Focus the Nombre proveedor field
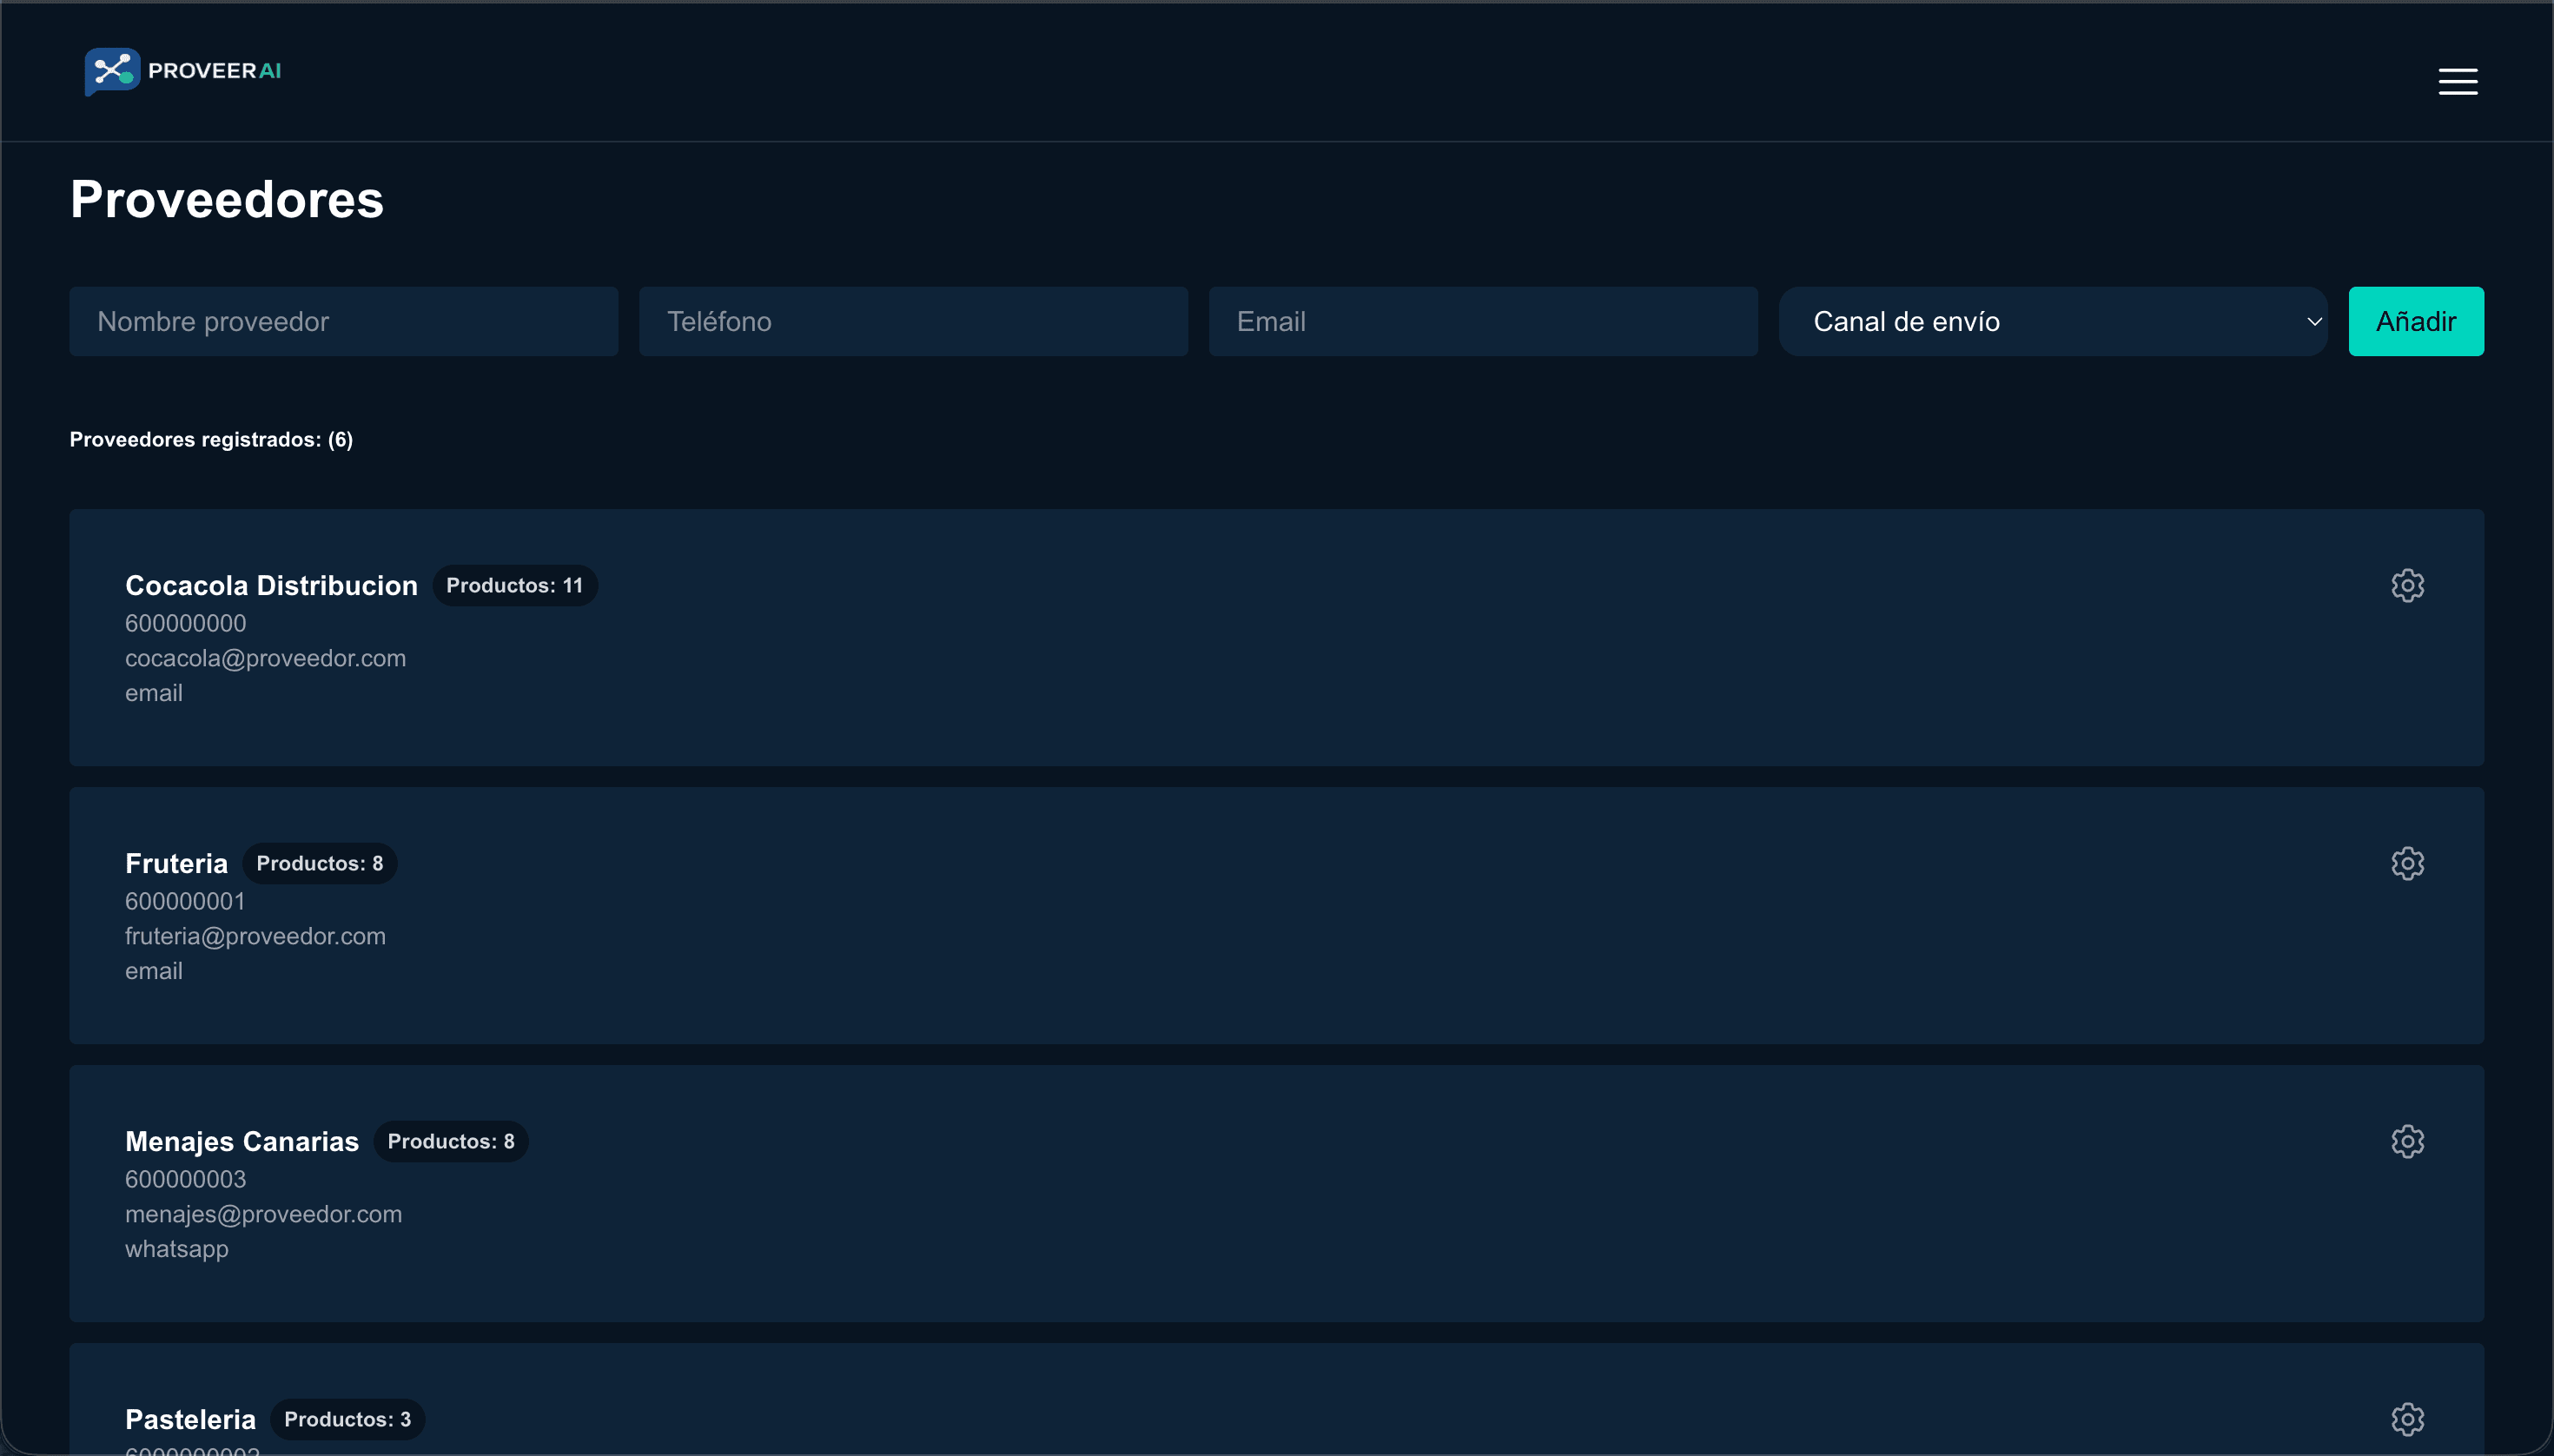Image resolution: width=2554 pixels, height=1456 pixels. (x=344, y=321)
